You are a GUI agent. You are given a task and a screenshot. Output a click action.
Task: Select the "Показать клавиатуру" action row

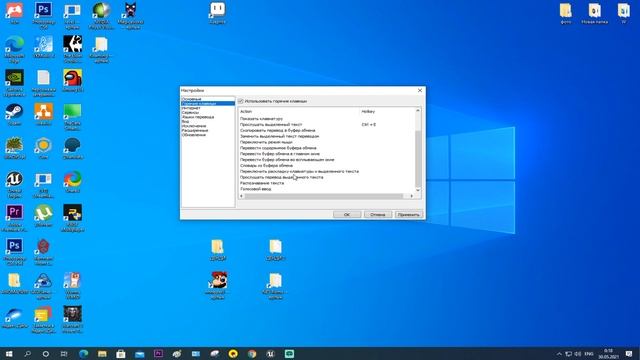[x=261, y=119]
